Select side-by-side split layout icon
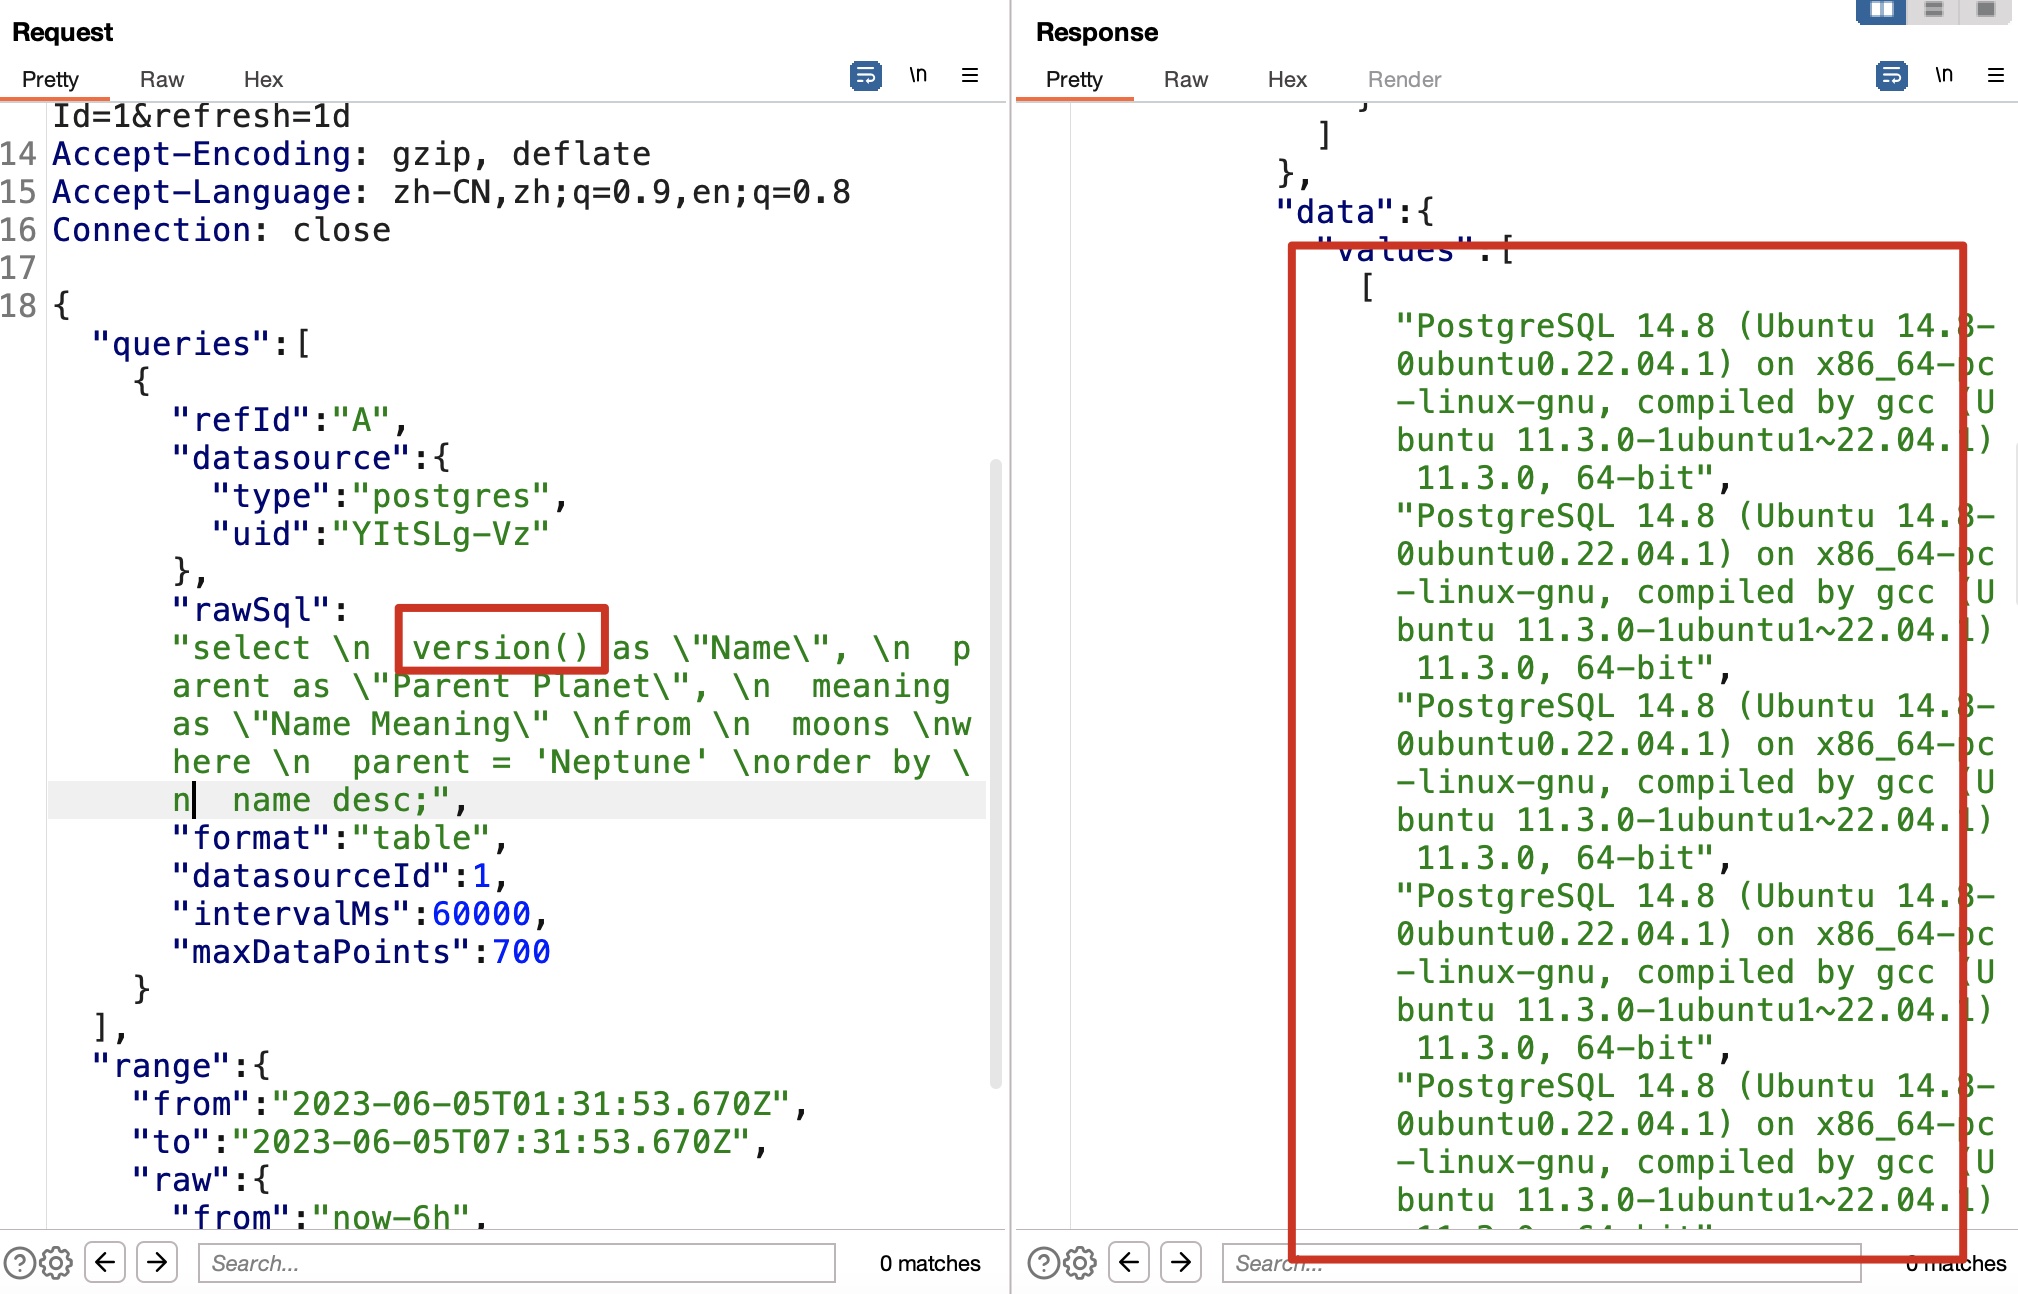The width and height of the screenshot is (2018, 1294). coord(1881,10)
